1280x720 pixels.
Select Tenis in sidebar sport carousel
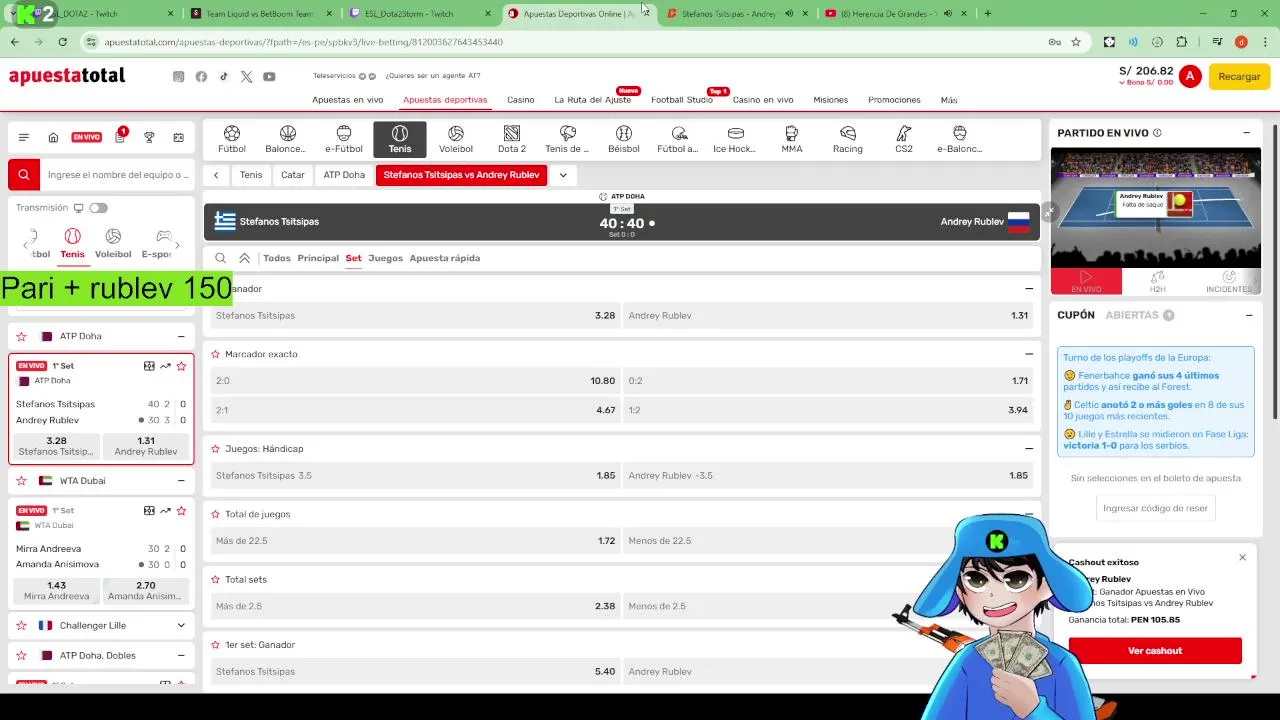[73, 243]
